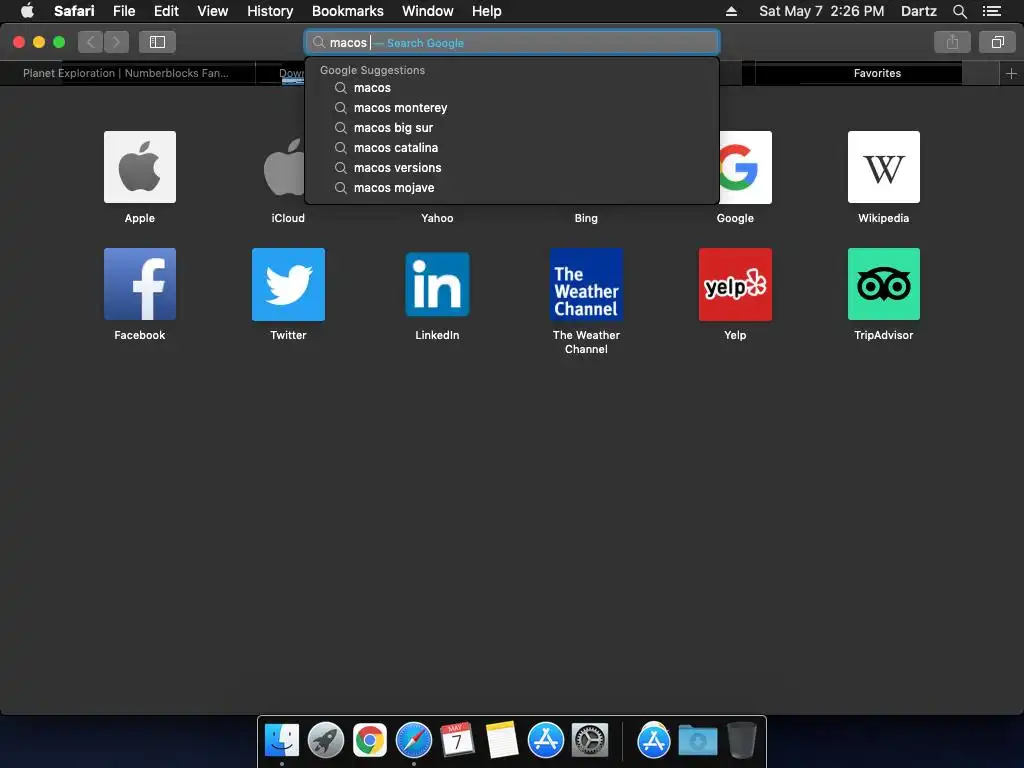Open the Apple menu
Viewport: 1024px width, 768px height.
pos(27,11)
